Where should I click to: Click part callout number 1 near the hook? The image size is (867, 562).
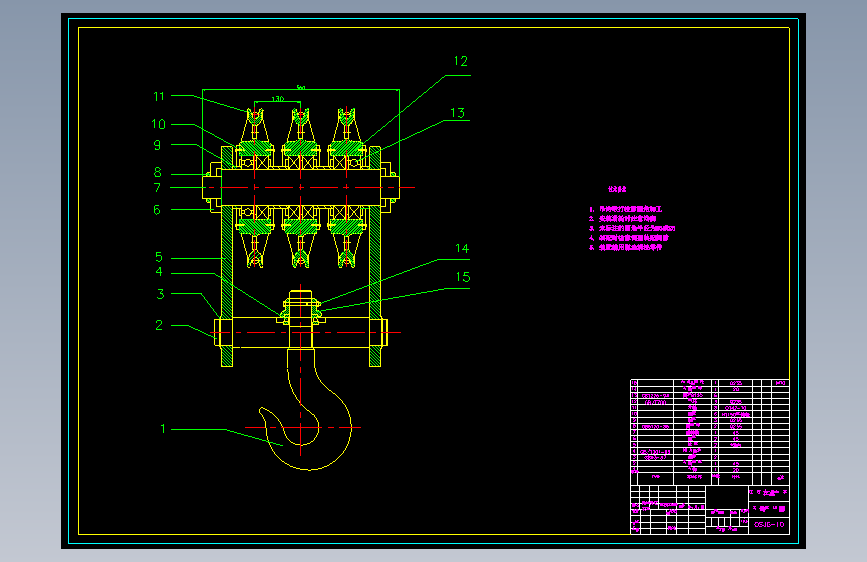click(x=163, y=429)
